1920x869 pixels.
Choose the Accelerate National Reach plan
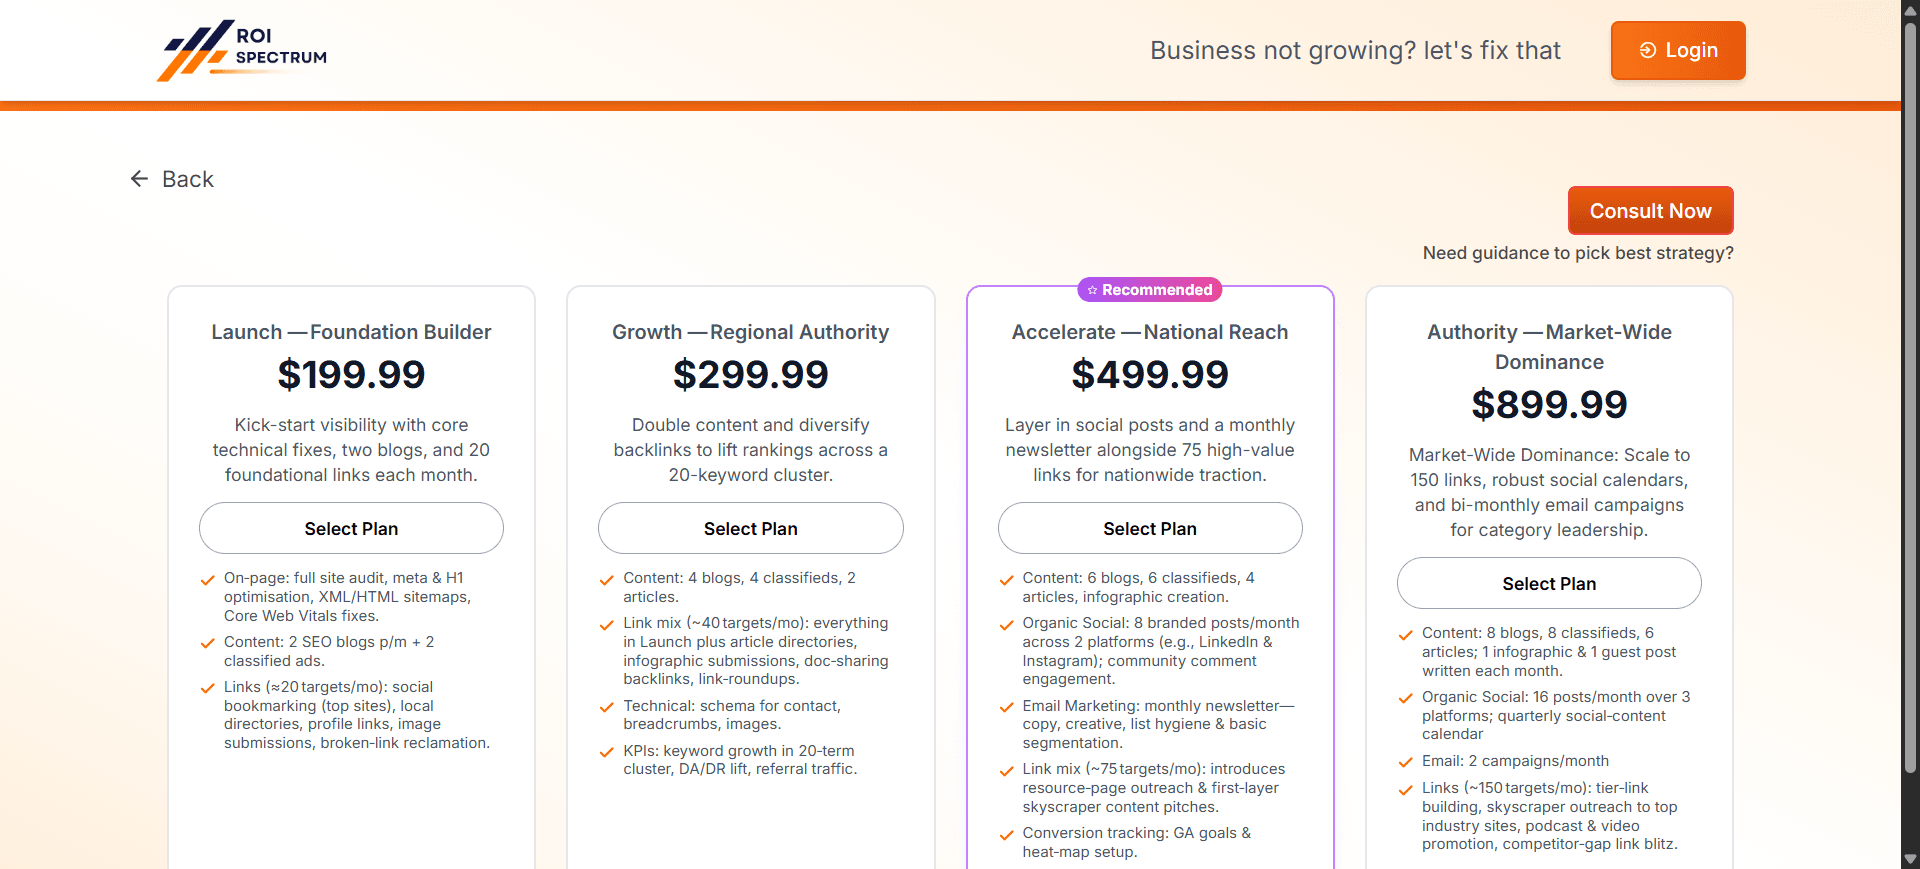coord(1150,528)
